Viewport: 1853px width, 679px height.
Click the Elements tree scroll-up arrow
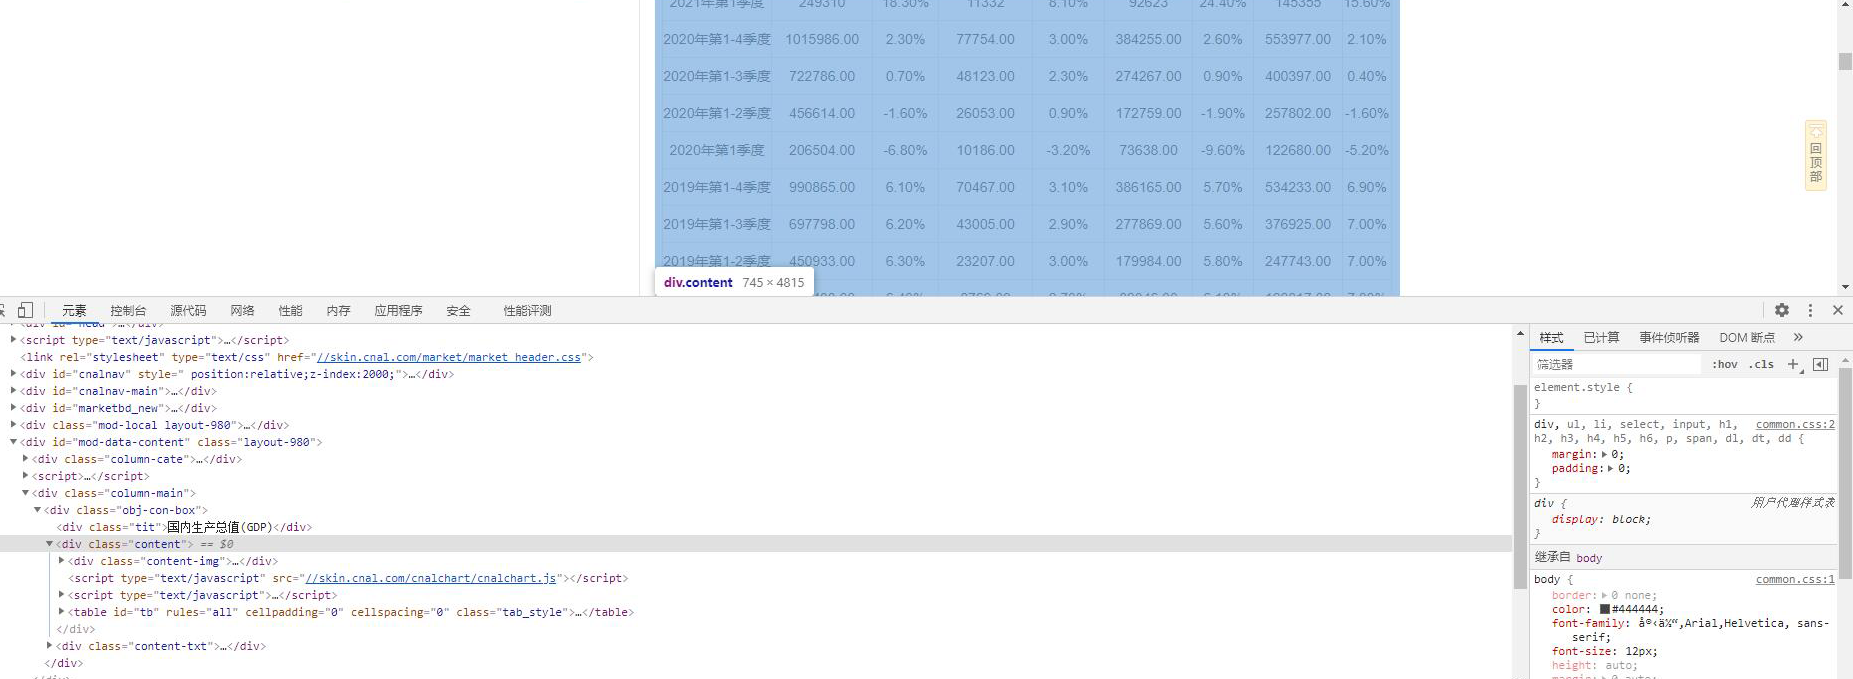tap(1520, 333)
